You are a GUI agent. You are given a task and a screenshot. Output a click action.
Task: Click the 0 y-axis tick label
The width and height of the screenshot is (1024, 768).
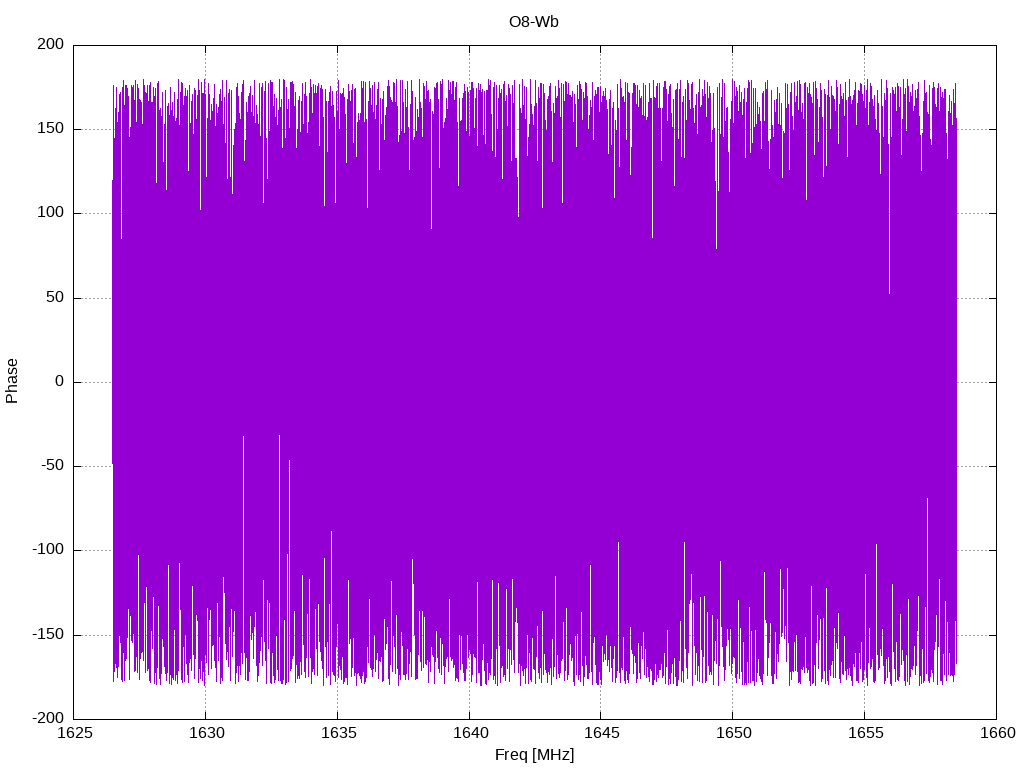60,381
